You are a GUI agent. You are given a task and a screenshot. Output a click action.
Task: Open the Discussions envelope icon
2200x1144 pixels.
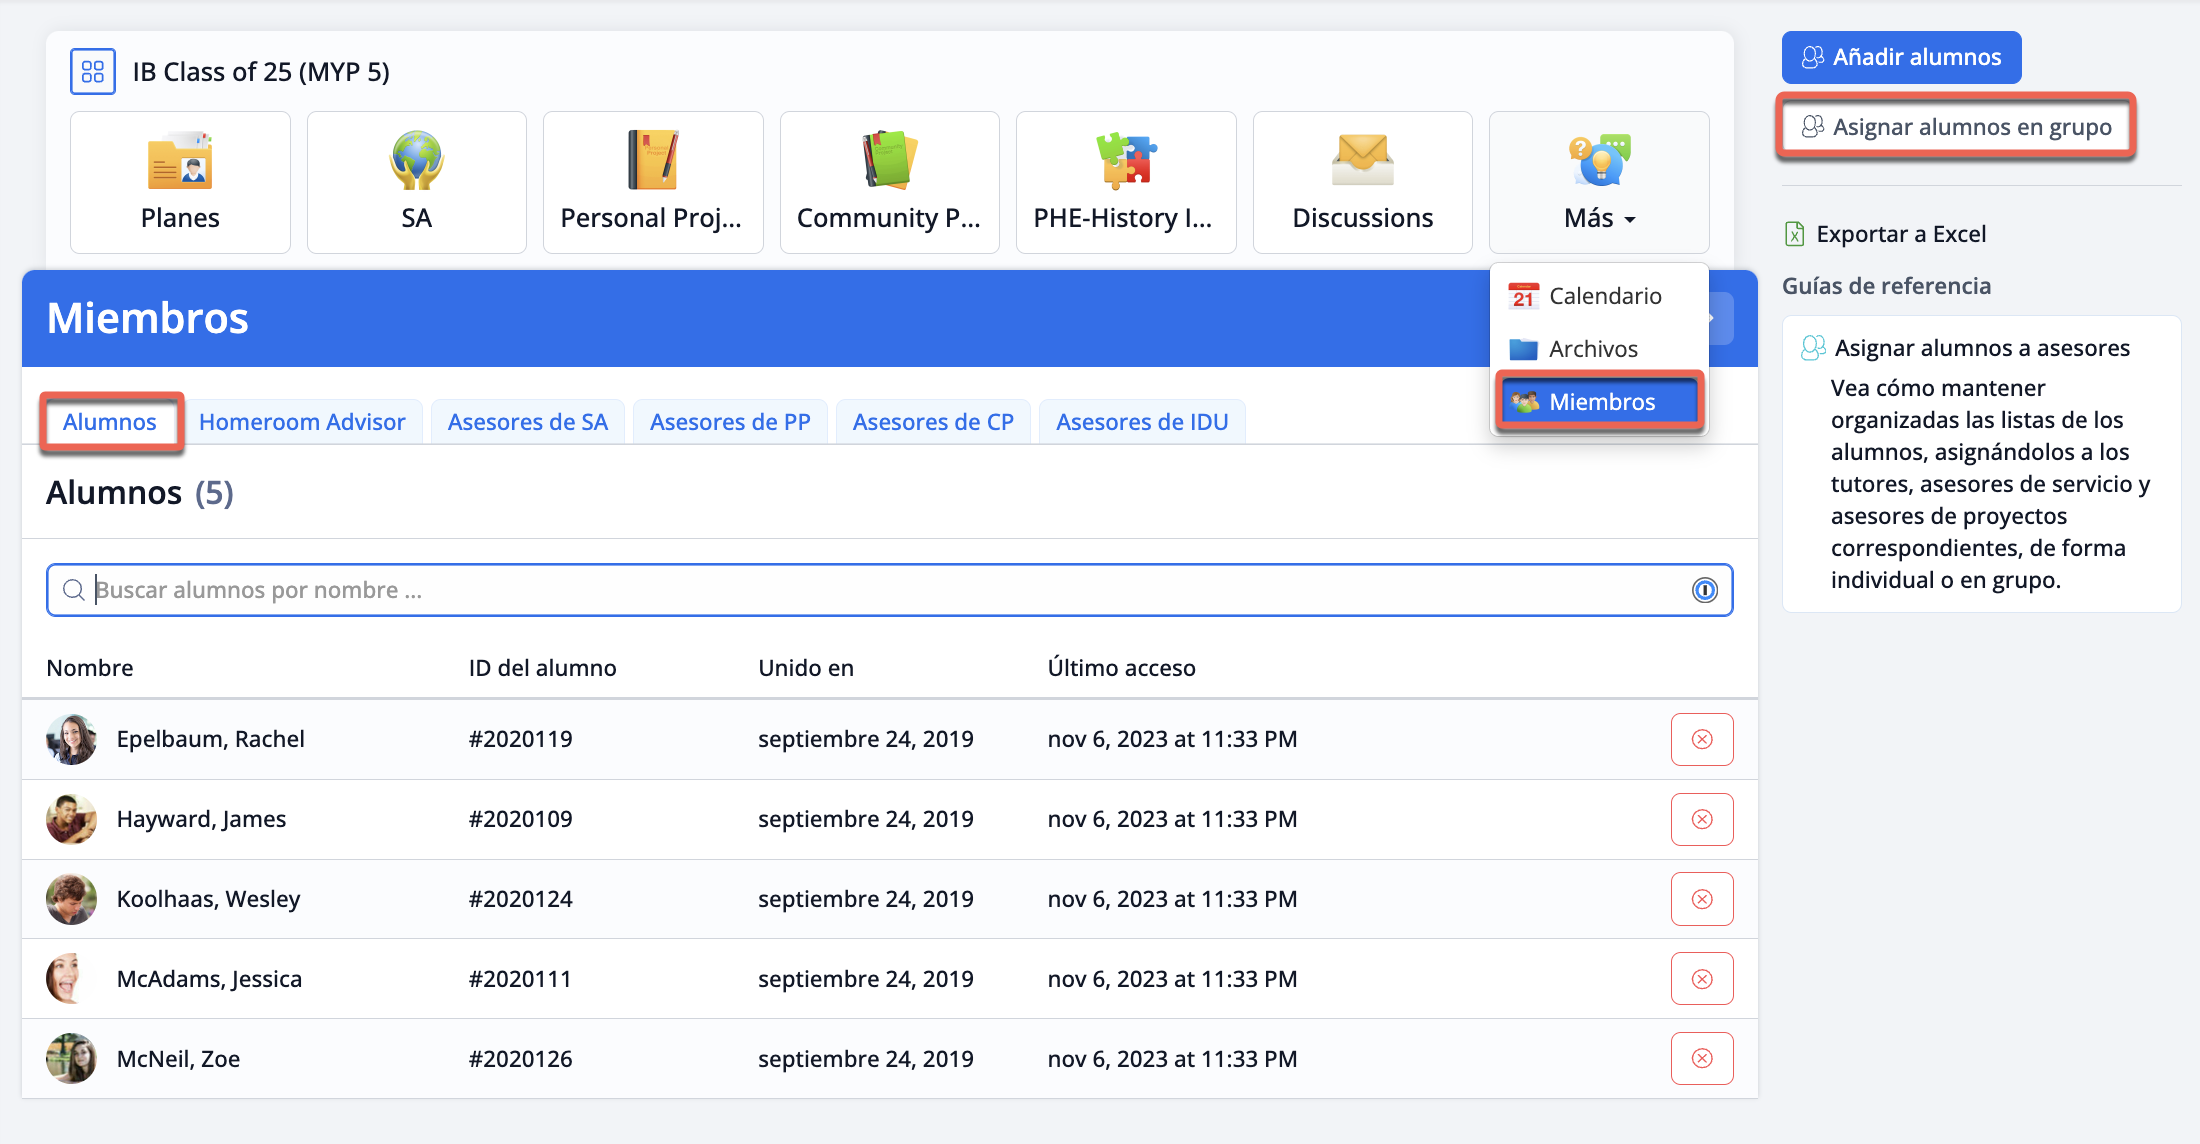[1362, 161]
